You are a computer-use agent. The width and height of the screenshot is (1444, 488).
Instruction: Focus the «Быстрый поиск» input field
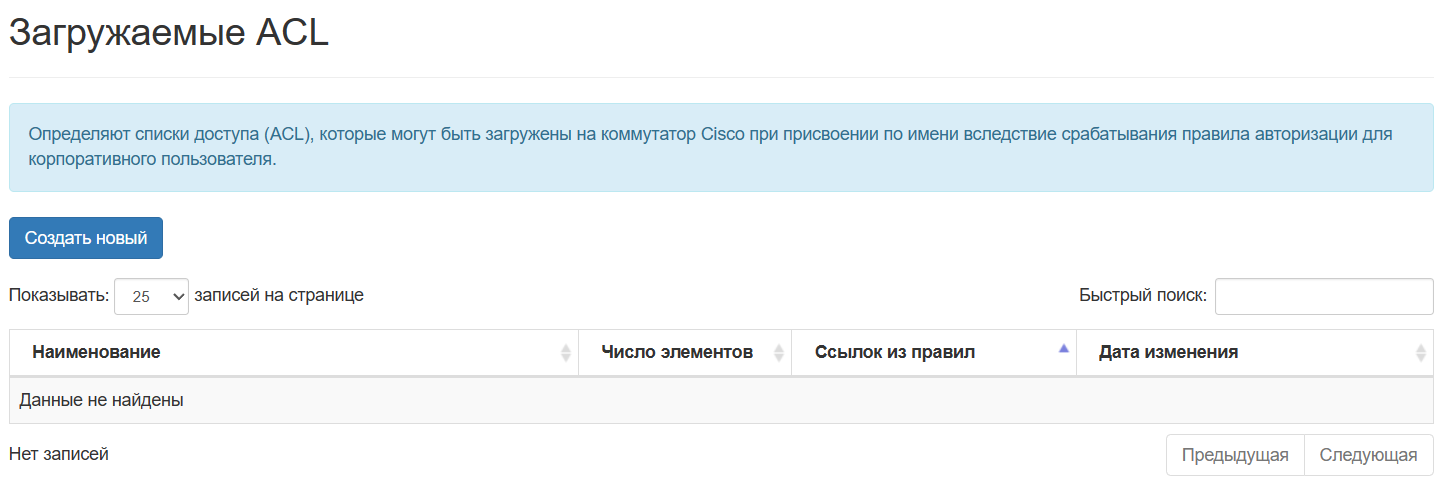[1324, 296]
